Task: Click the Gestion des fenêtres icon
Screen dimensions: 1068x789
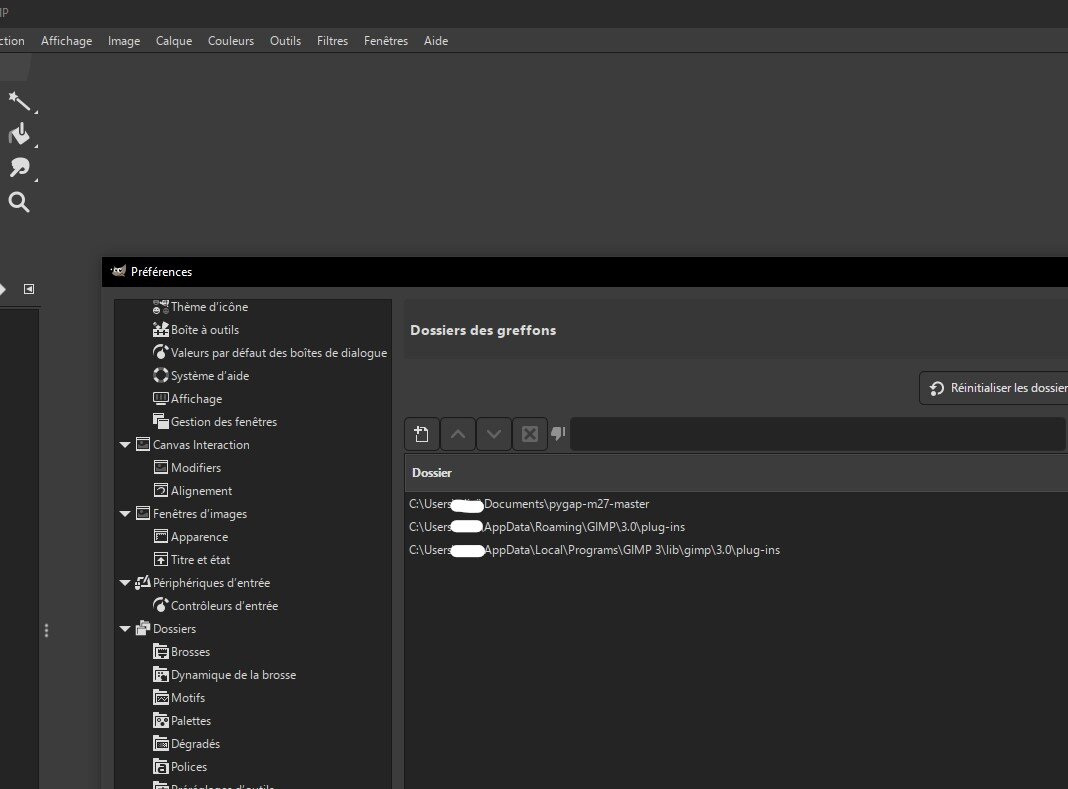Action: [161, 421]
